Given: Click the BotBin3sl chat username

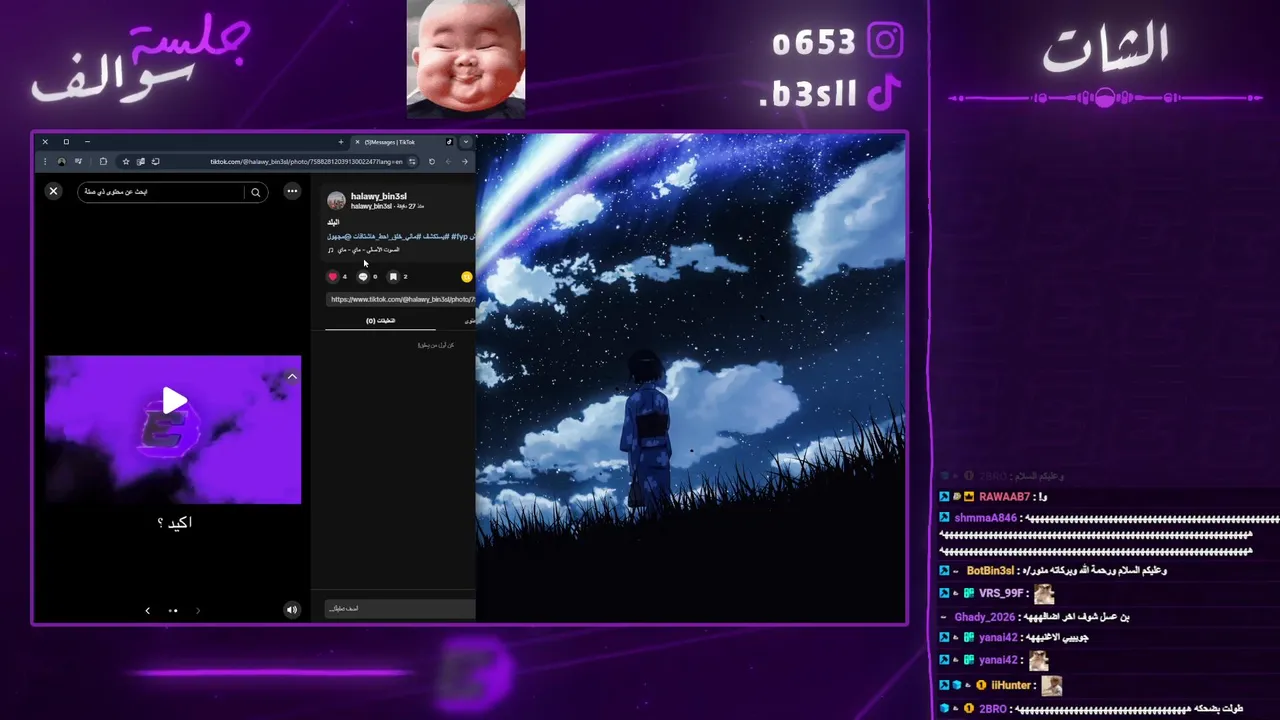Looking at the screenshot, I should (990, 571).
